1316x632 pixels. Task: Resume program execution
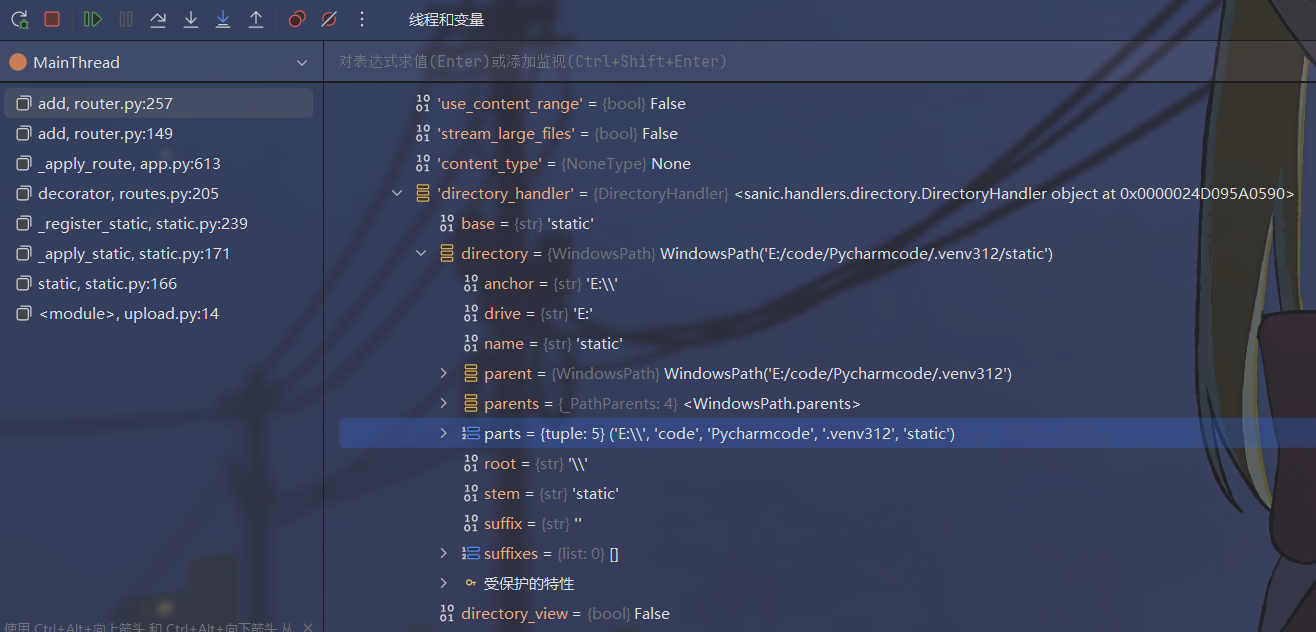point(93,19)
